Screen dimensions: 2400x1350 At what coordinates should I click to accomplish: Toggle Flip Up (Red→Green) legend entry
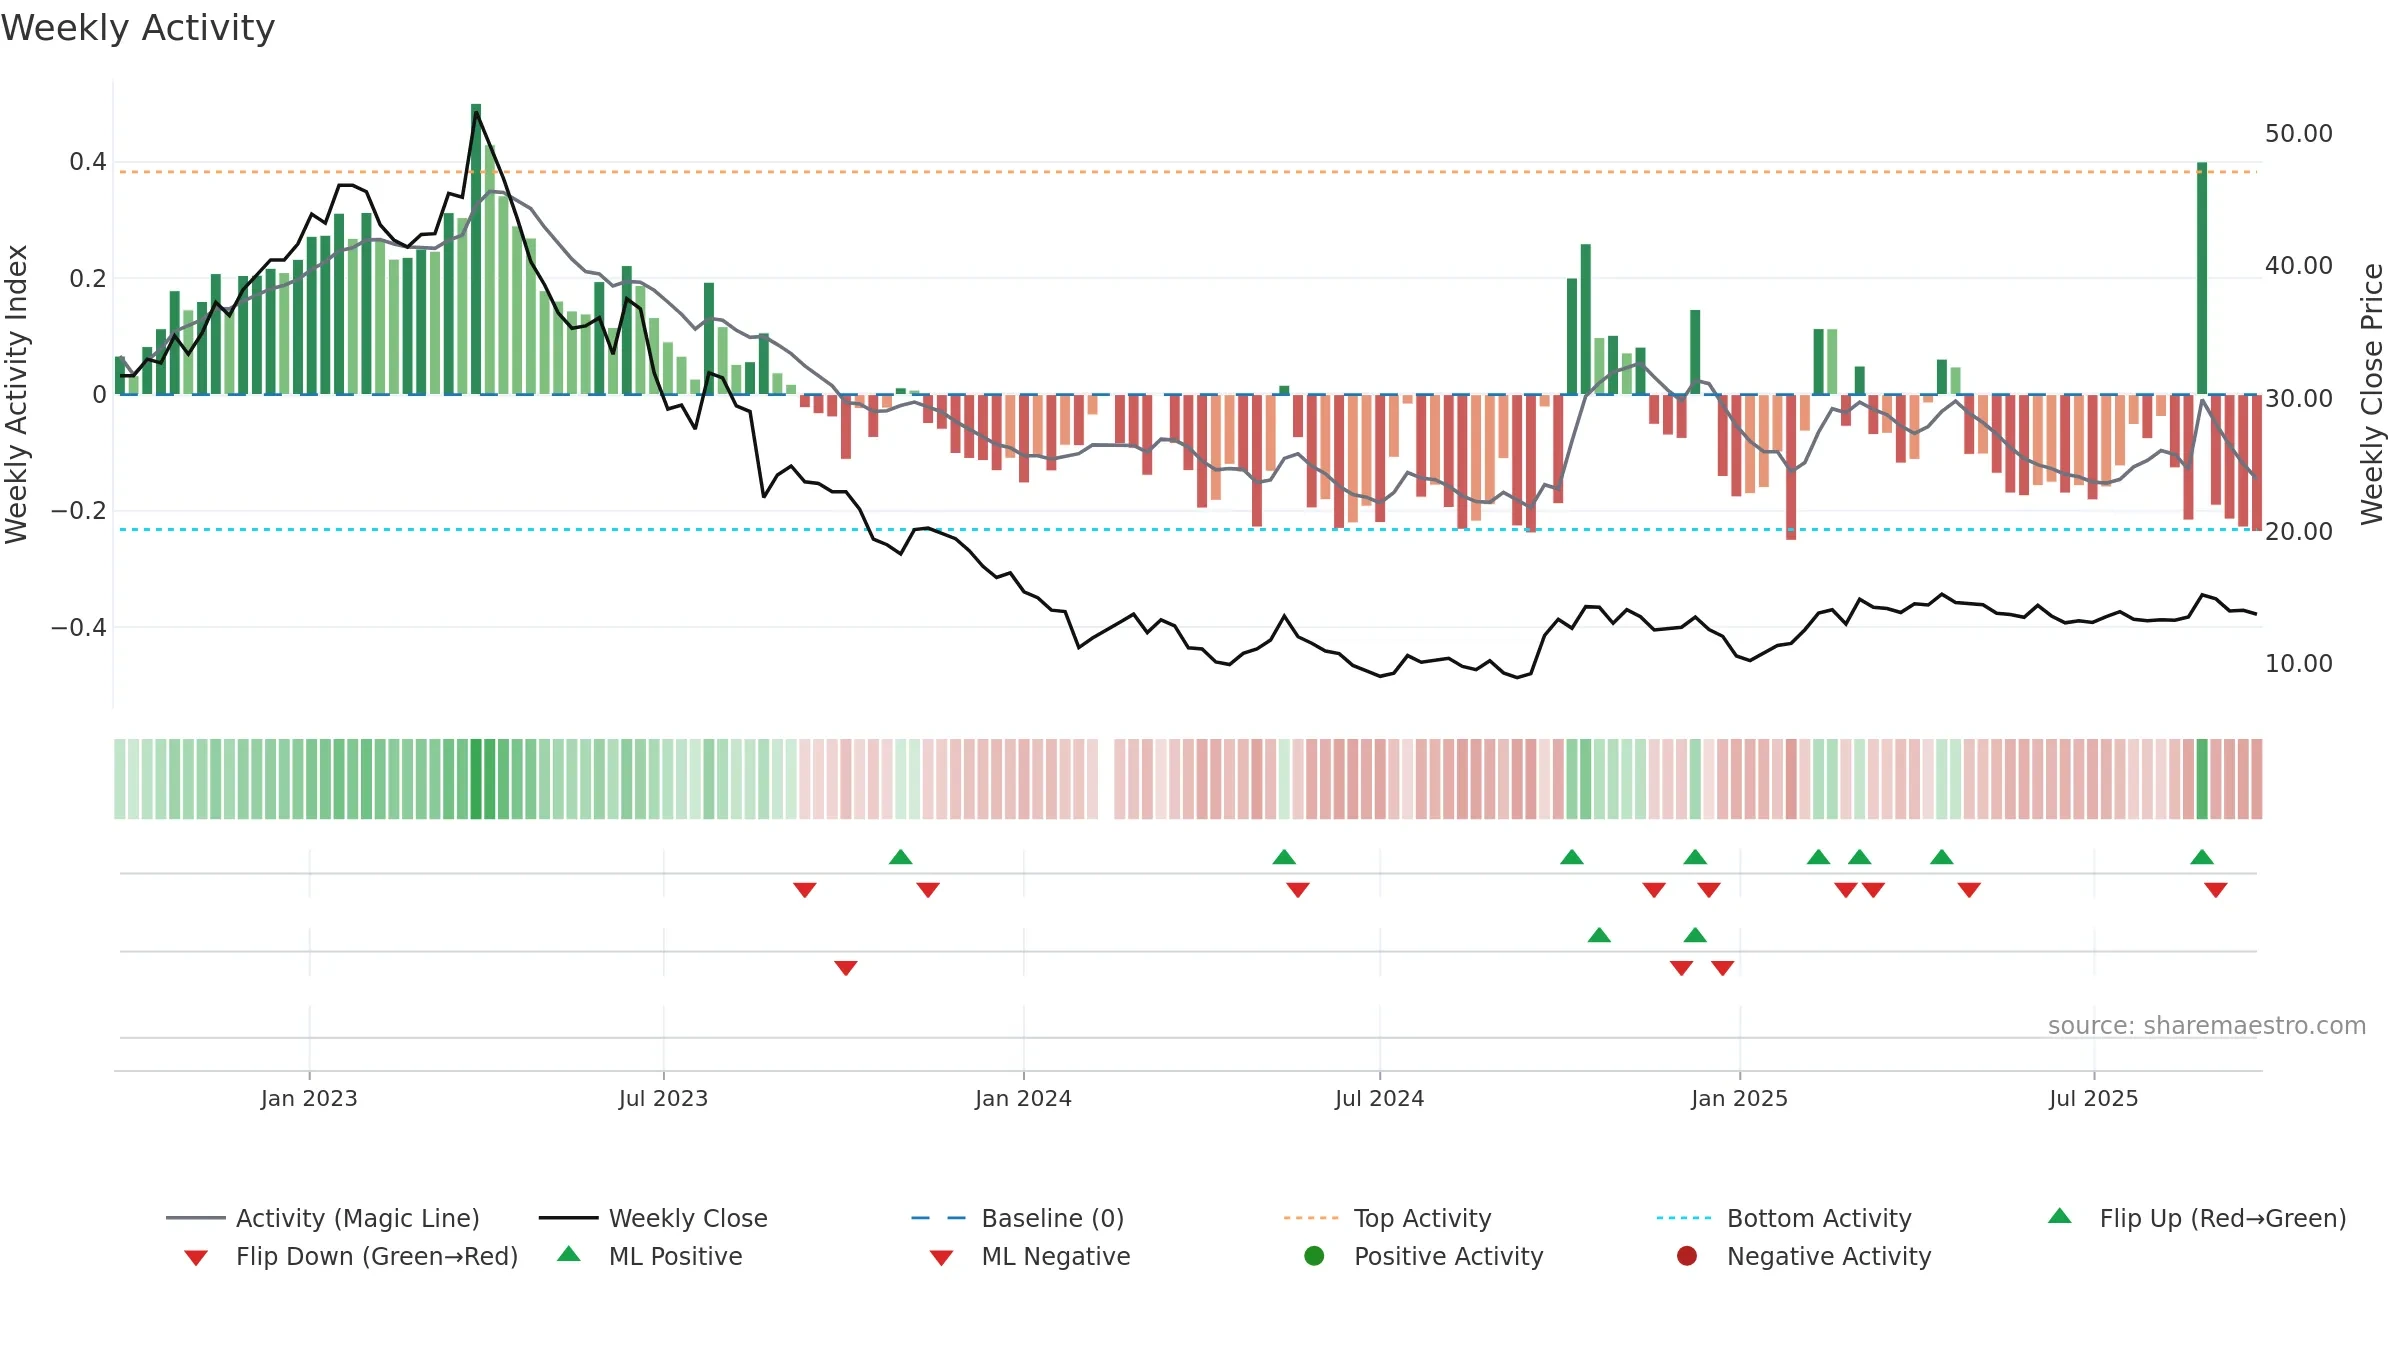[2196, 1218]
